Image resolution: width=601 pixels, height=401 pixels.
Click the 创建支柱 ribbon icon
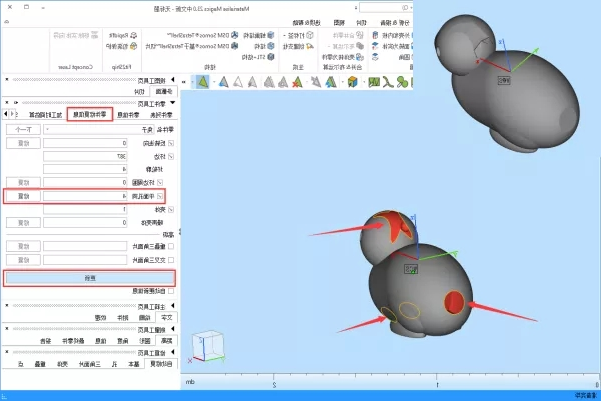(x=309, y=46)
